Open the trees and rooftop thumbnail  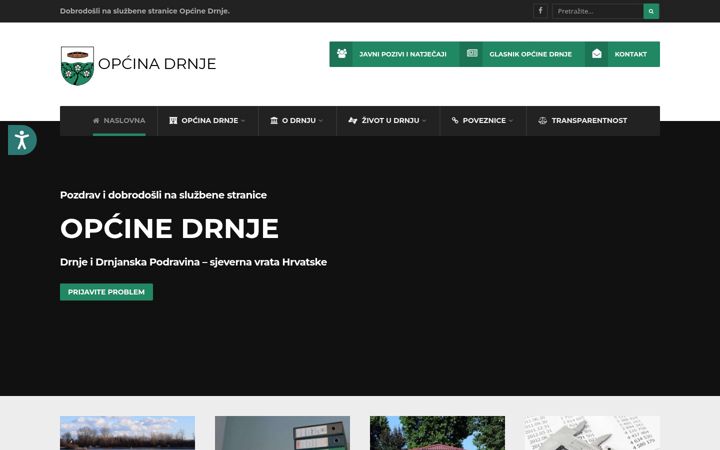click(x=437, y=433)
